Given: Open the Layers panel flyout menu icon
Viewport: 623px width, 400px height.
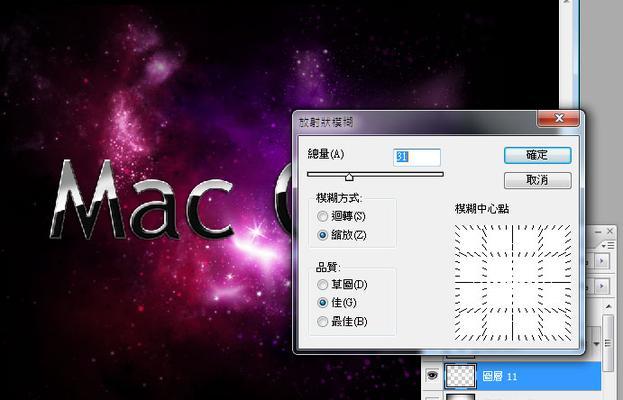Looking at the screenshot, I should click(608, 246).
